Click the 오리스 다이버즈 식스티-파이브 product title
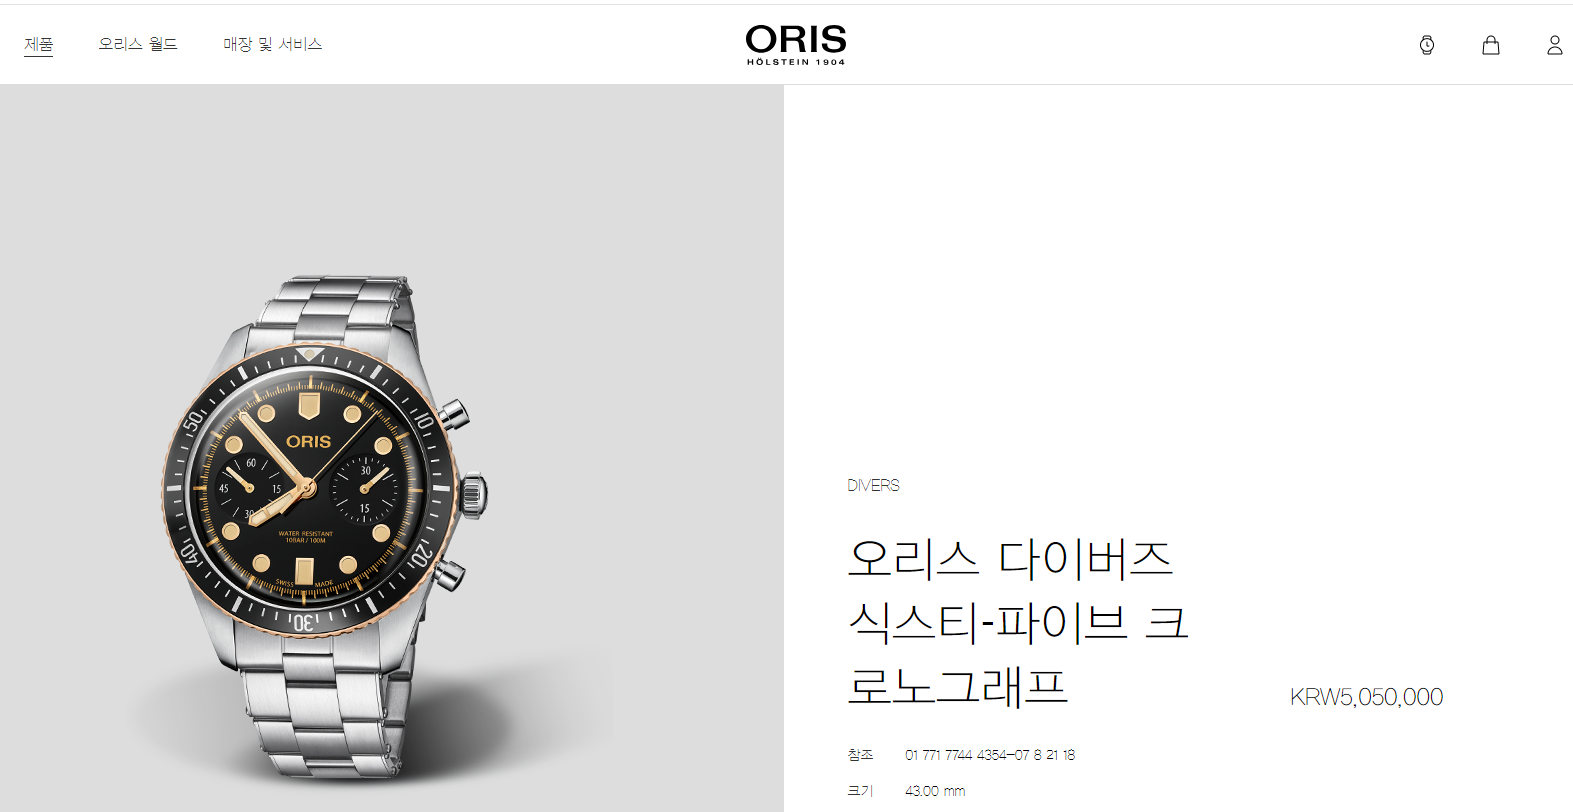 click(x=1018, y=622)
